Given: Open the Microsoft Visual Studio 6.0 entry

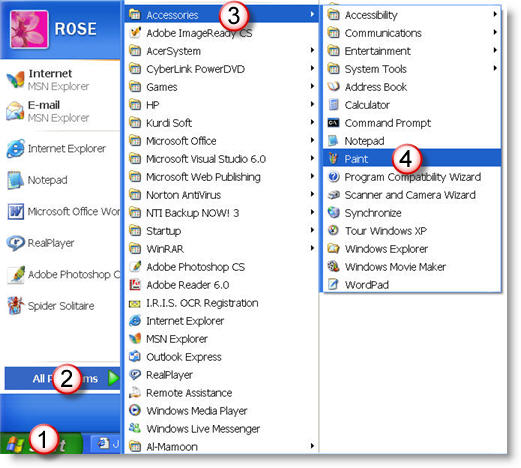Looking at the screenshot, I should [x=221, y=159].
